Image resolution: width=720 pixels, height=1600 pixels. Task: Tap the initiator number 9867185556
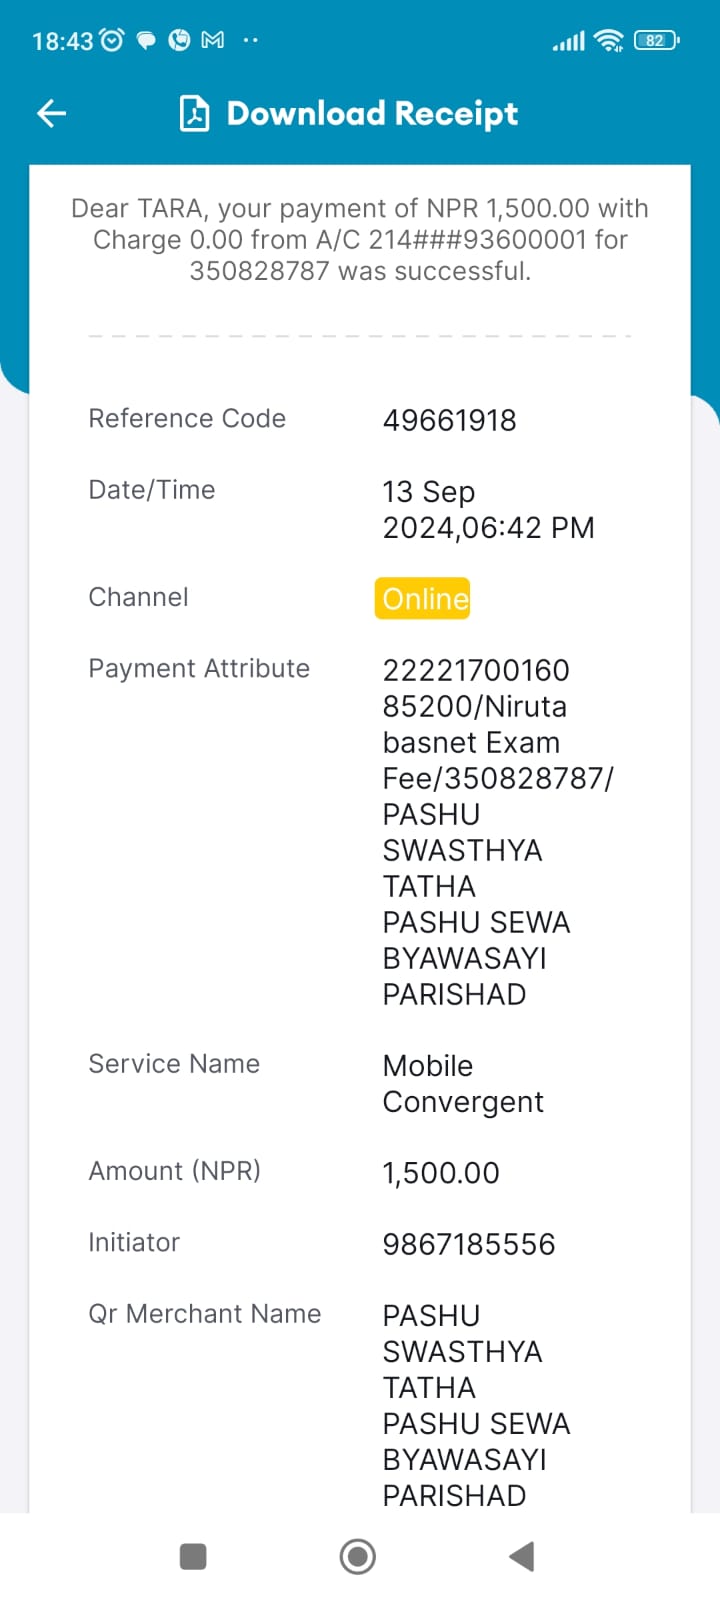click(469, 1244)
